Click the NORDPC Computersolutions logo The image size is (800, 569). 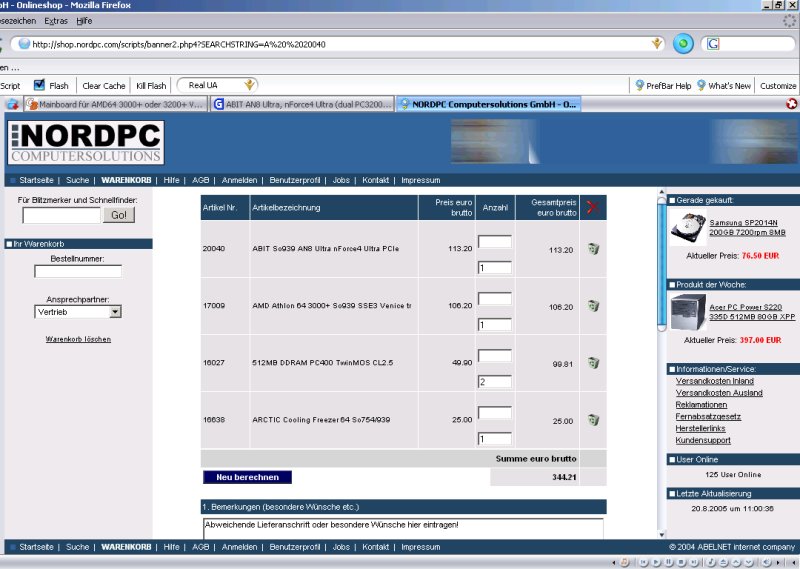click(86, 142)
